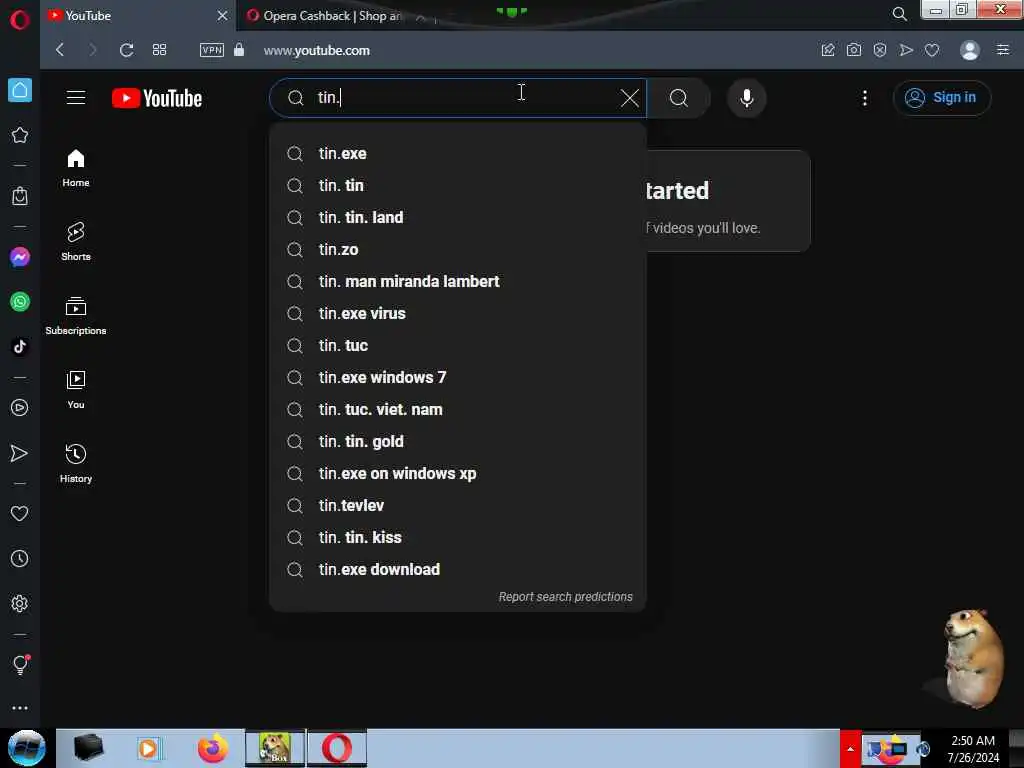Viewport: 1024px width, 768px height.
Task: Start voice search with microphone
Action: [x=746, y=98]
